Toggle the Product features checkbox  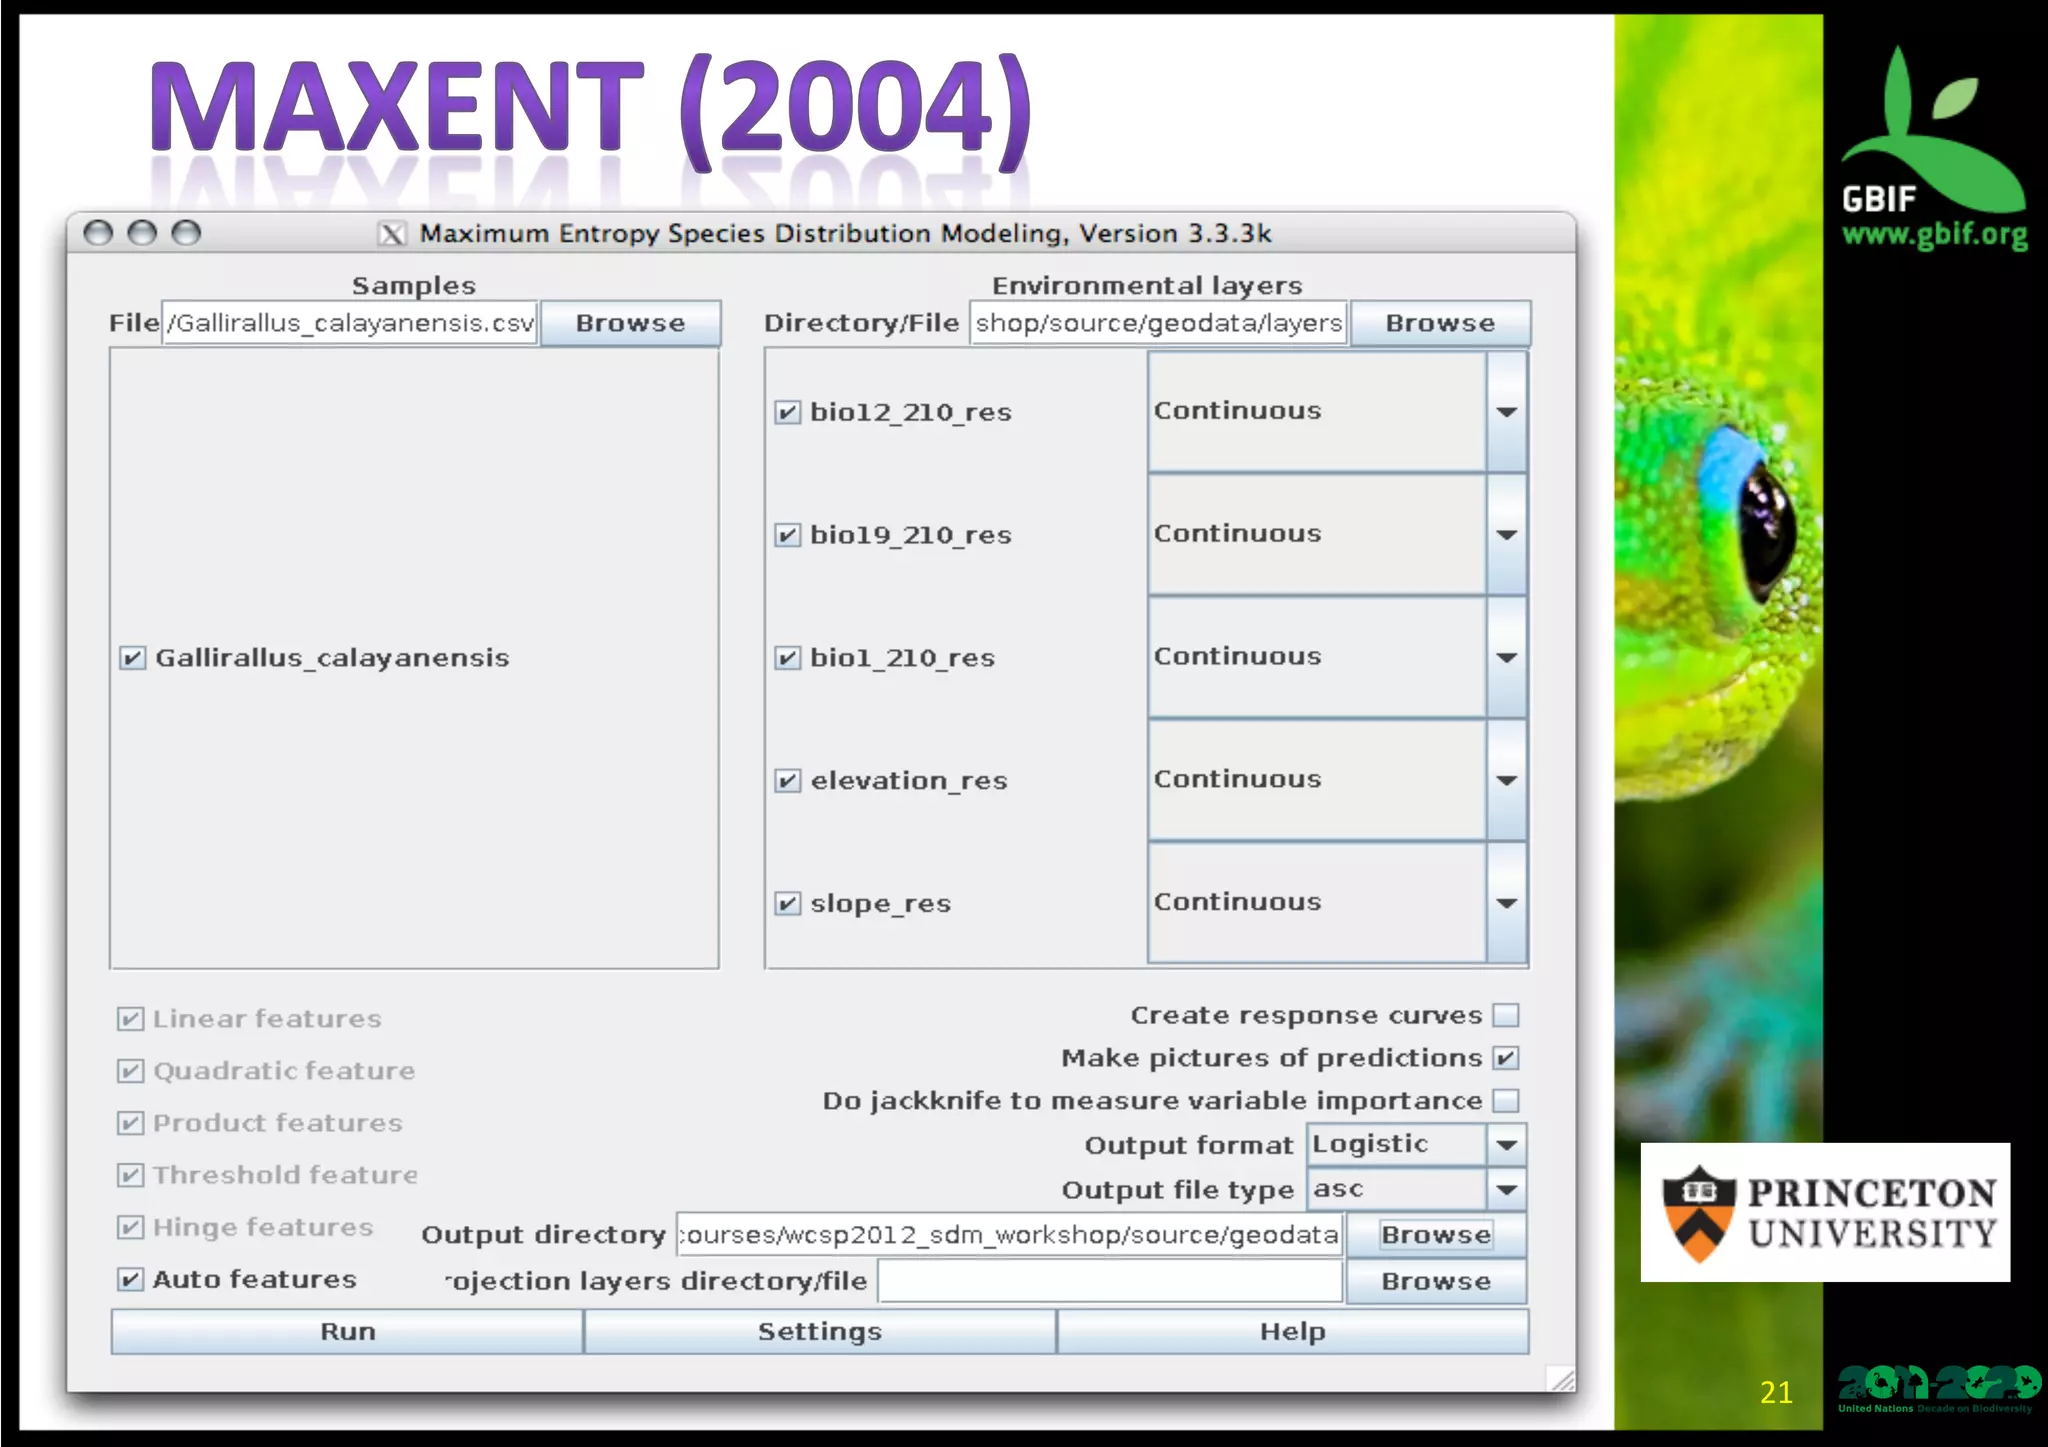click(130, 1123)
